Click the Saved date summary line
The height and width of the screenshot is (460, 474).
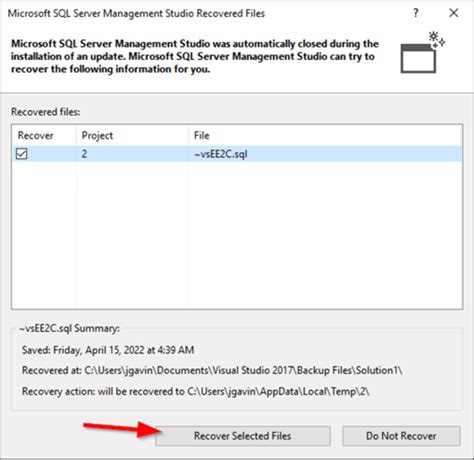click(x=108, y=350)
